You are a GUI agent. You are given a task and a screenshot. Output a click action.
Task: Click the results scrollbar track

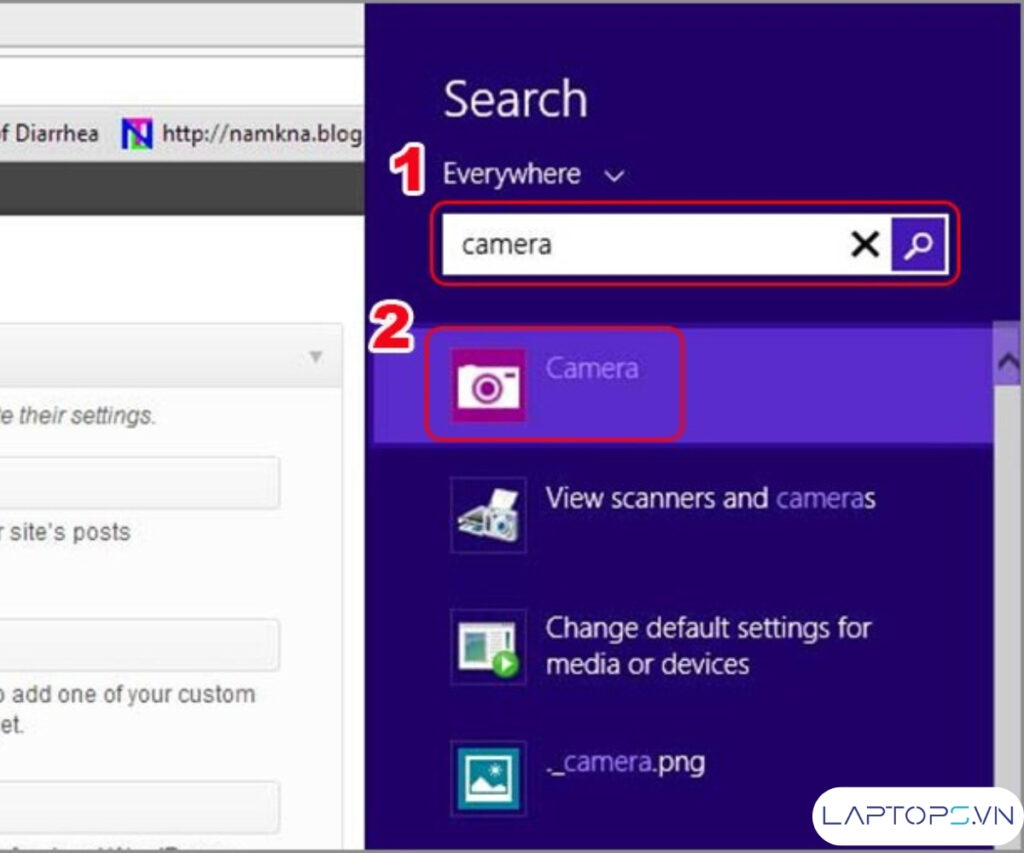[1006, 600]
